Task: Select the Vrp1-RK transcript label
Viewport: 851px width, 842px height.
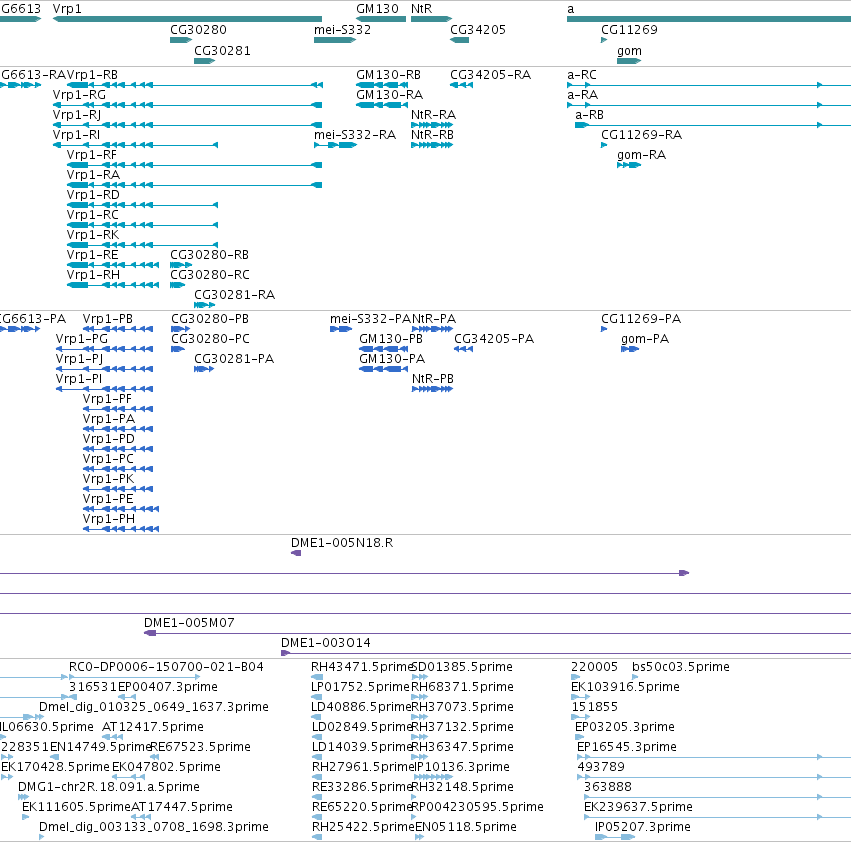Action: point(93,236)
